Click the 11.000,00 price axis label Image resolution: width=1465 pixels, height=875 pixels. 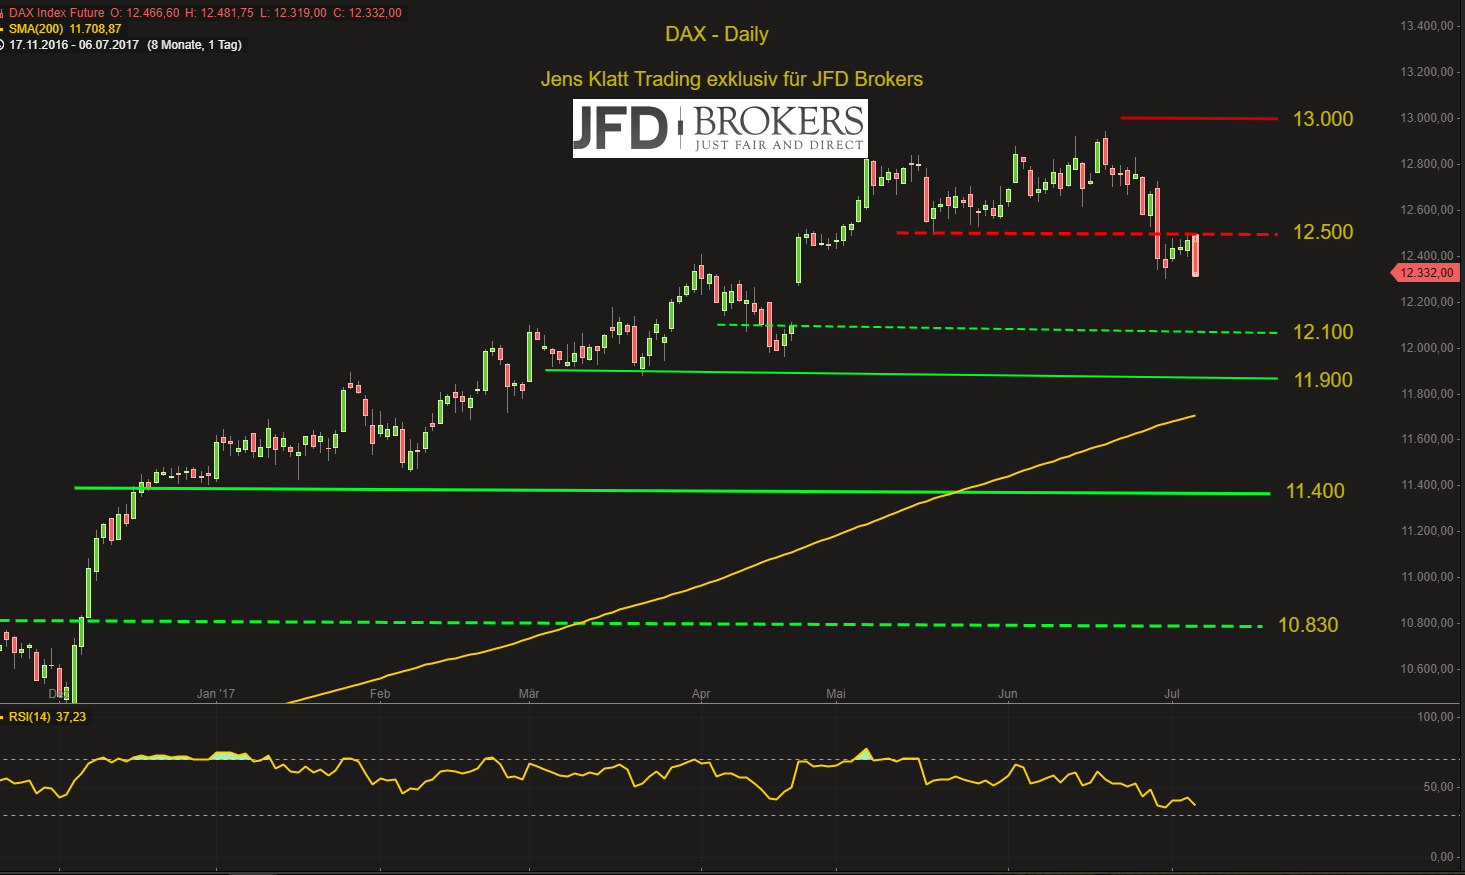tap(1427, 577)
